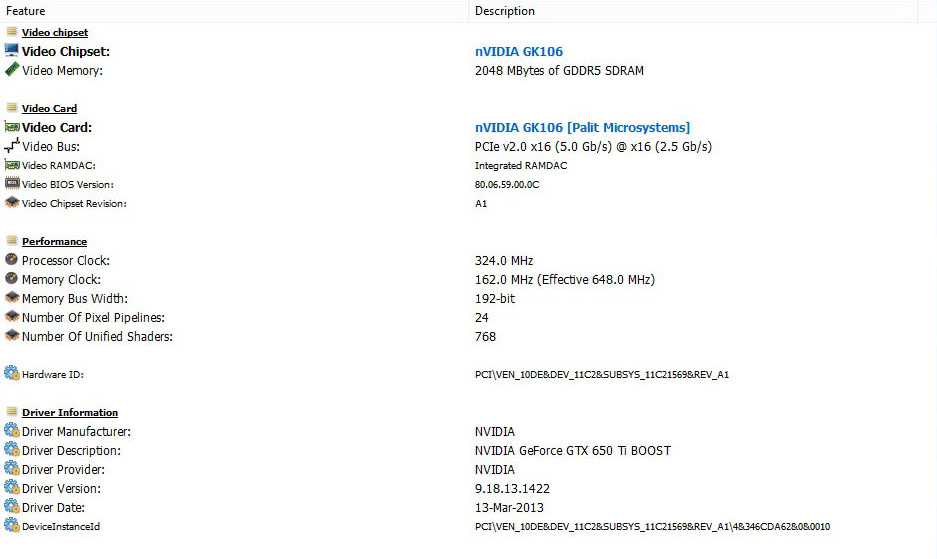Select the Driver Version row label
The image size is (937, 559).
62,489
